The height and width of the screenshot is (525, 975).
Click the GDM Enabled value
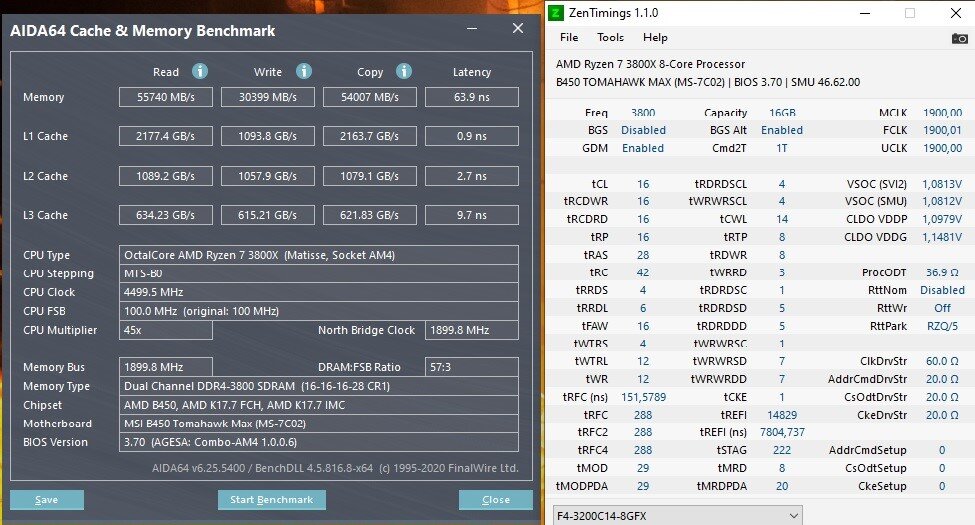tap(643, 148)
